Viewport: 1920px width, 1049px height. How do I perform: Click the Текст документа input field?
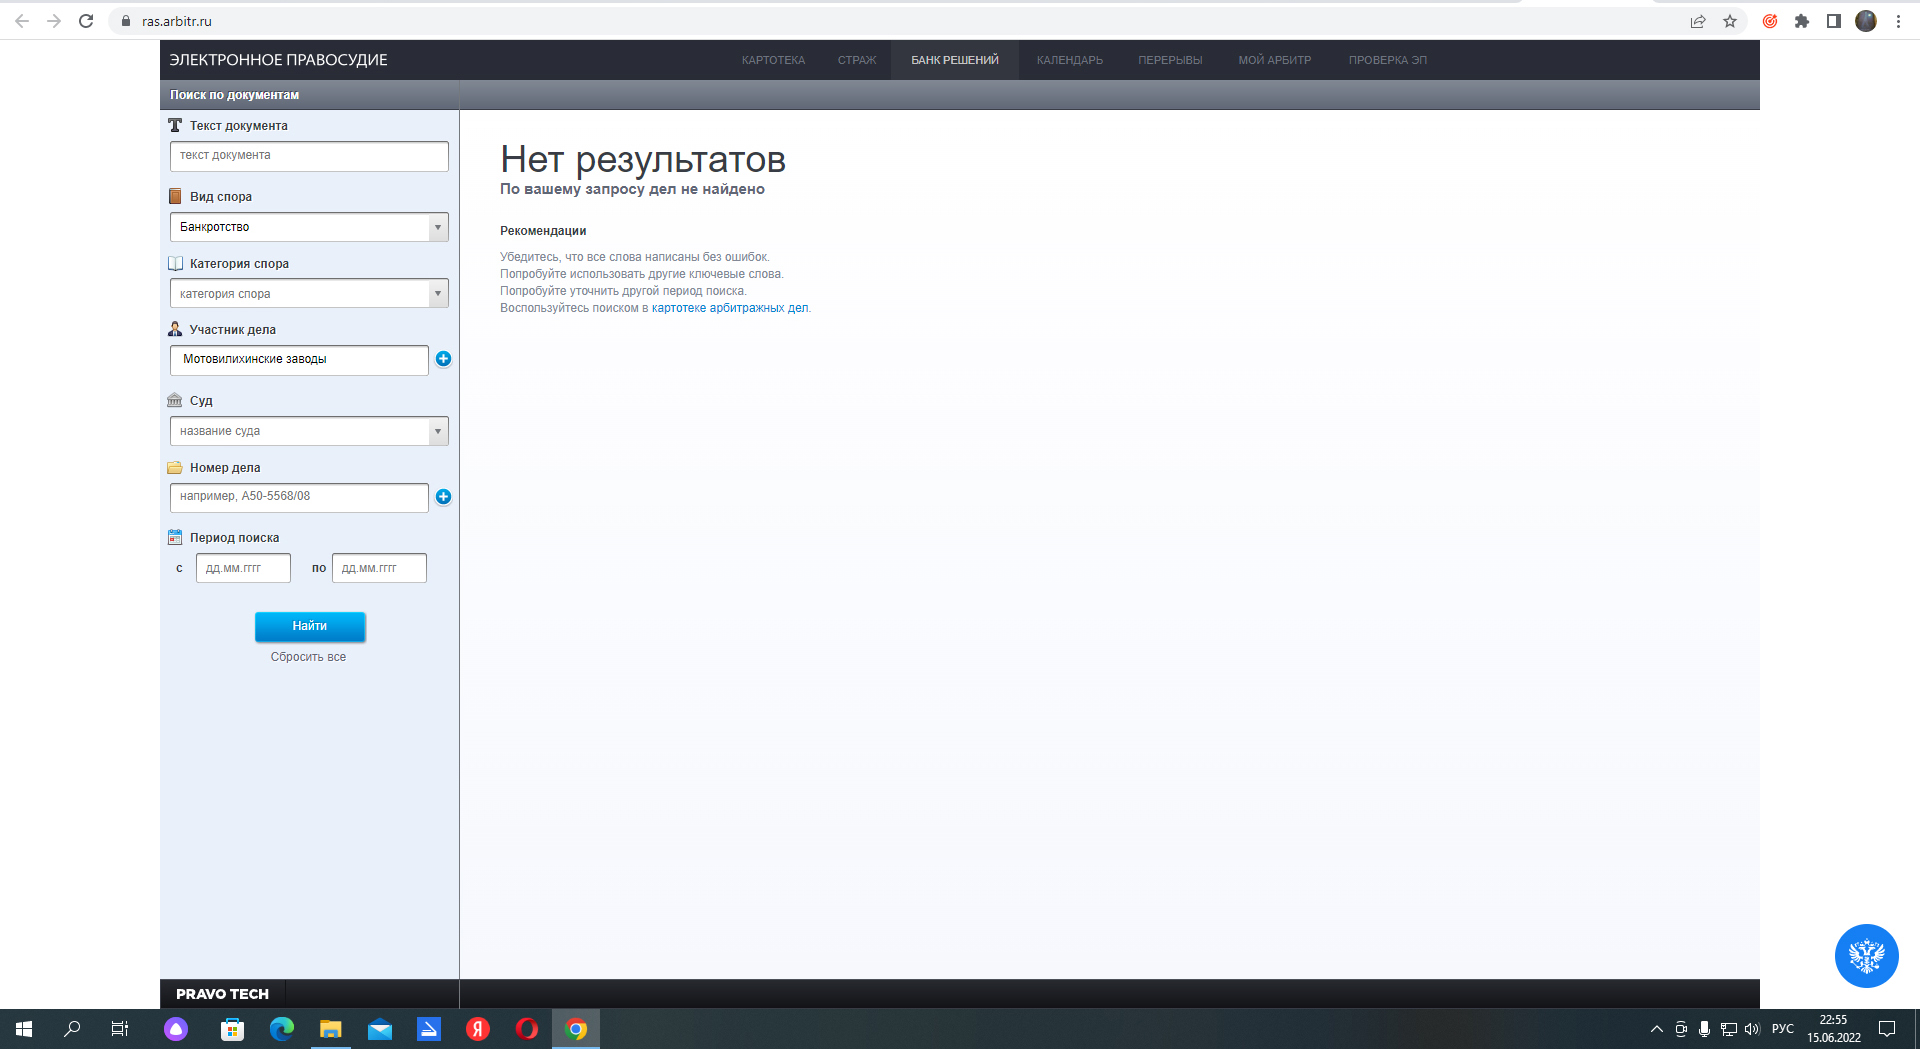coord(309,156)
